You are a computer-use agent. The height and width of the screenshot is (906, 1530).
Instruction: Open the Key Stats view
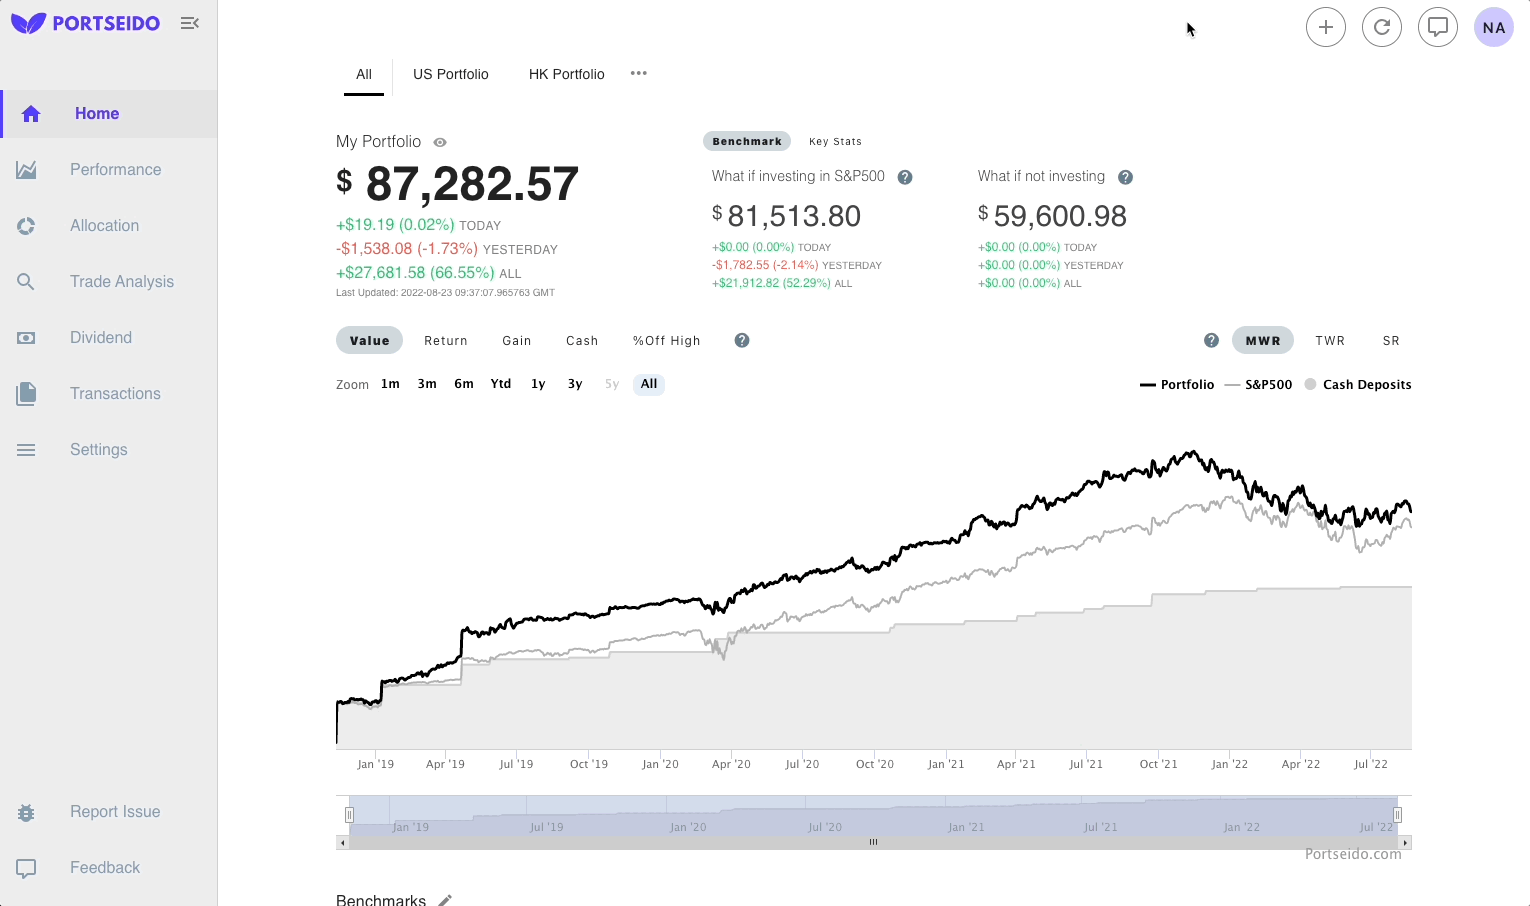836,141
